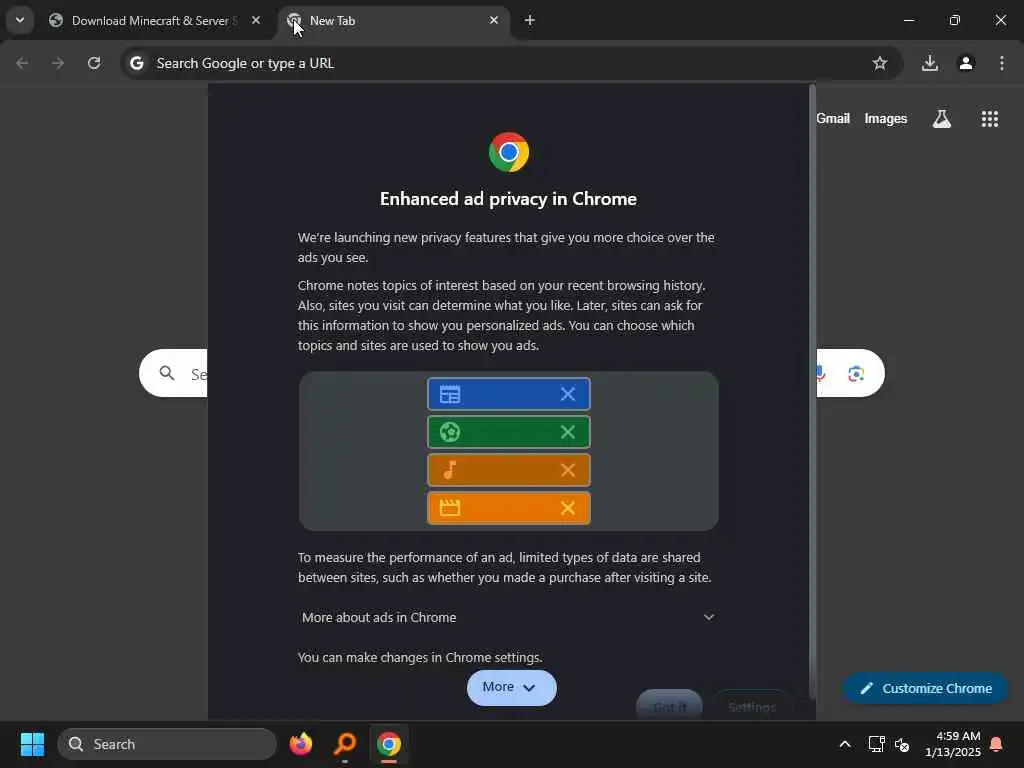Open the network status tray icon
Image resolution: width=1024 pixels, height=768 pixels.
click(x=876, y=744)
